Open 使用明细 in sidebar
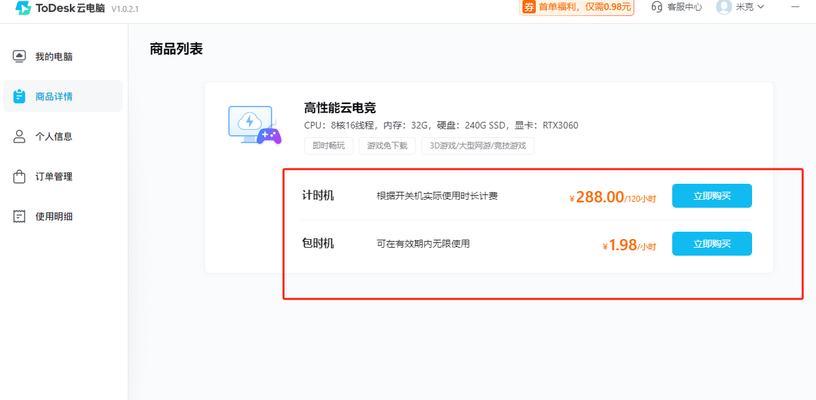 point(63,216)
